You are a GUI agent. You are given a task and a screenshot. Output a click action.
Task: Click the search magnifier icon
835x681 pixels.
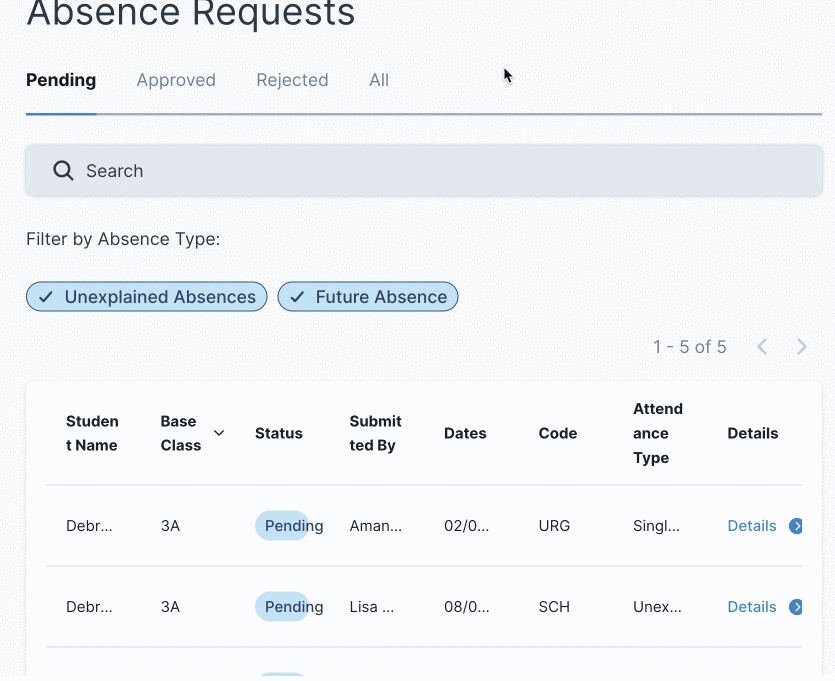pos(62,170)
